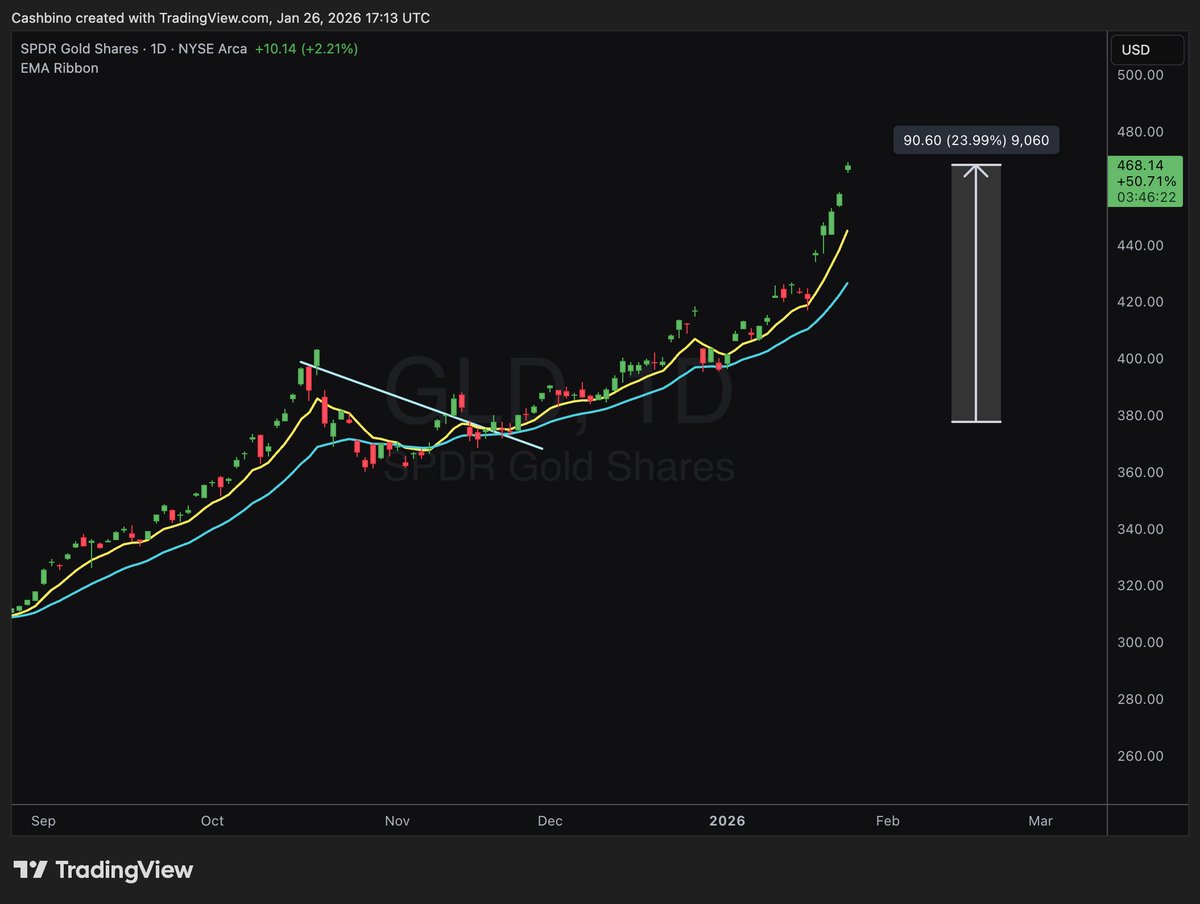Select the white price-range measurement arrow

(x=976, y=293)
